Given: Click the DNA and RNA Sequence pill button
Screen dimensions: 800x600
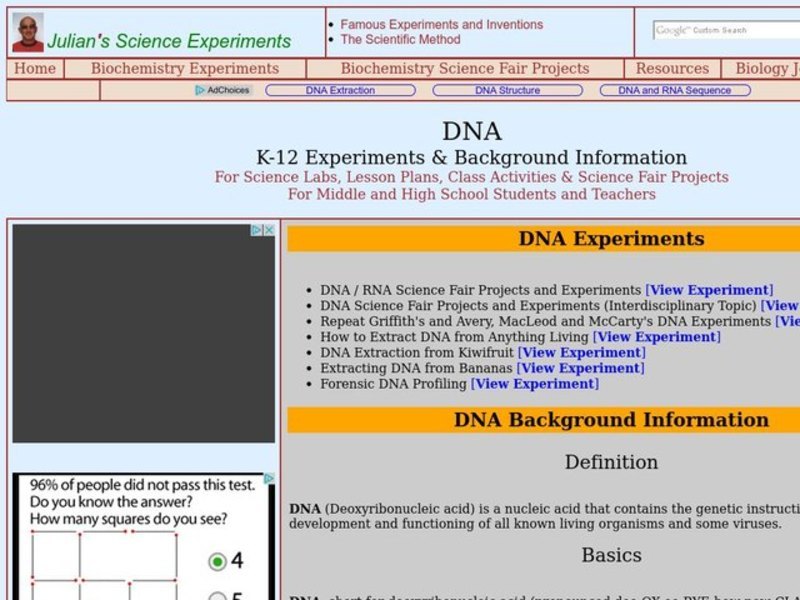Looking at the screenshot, I should point(676,89).
